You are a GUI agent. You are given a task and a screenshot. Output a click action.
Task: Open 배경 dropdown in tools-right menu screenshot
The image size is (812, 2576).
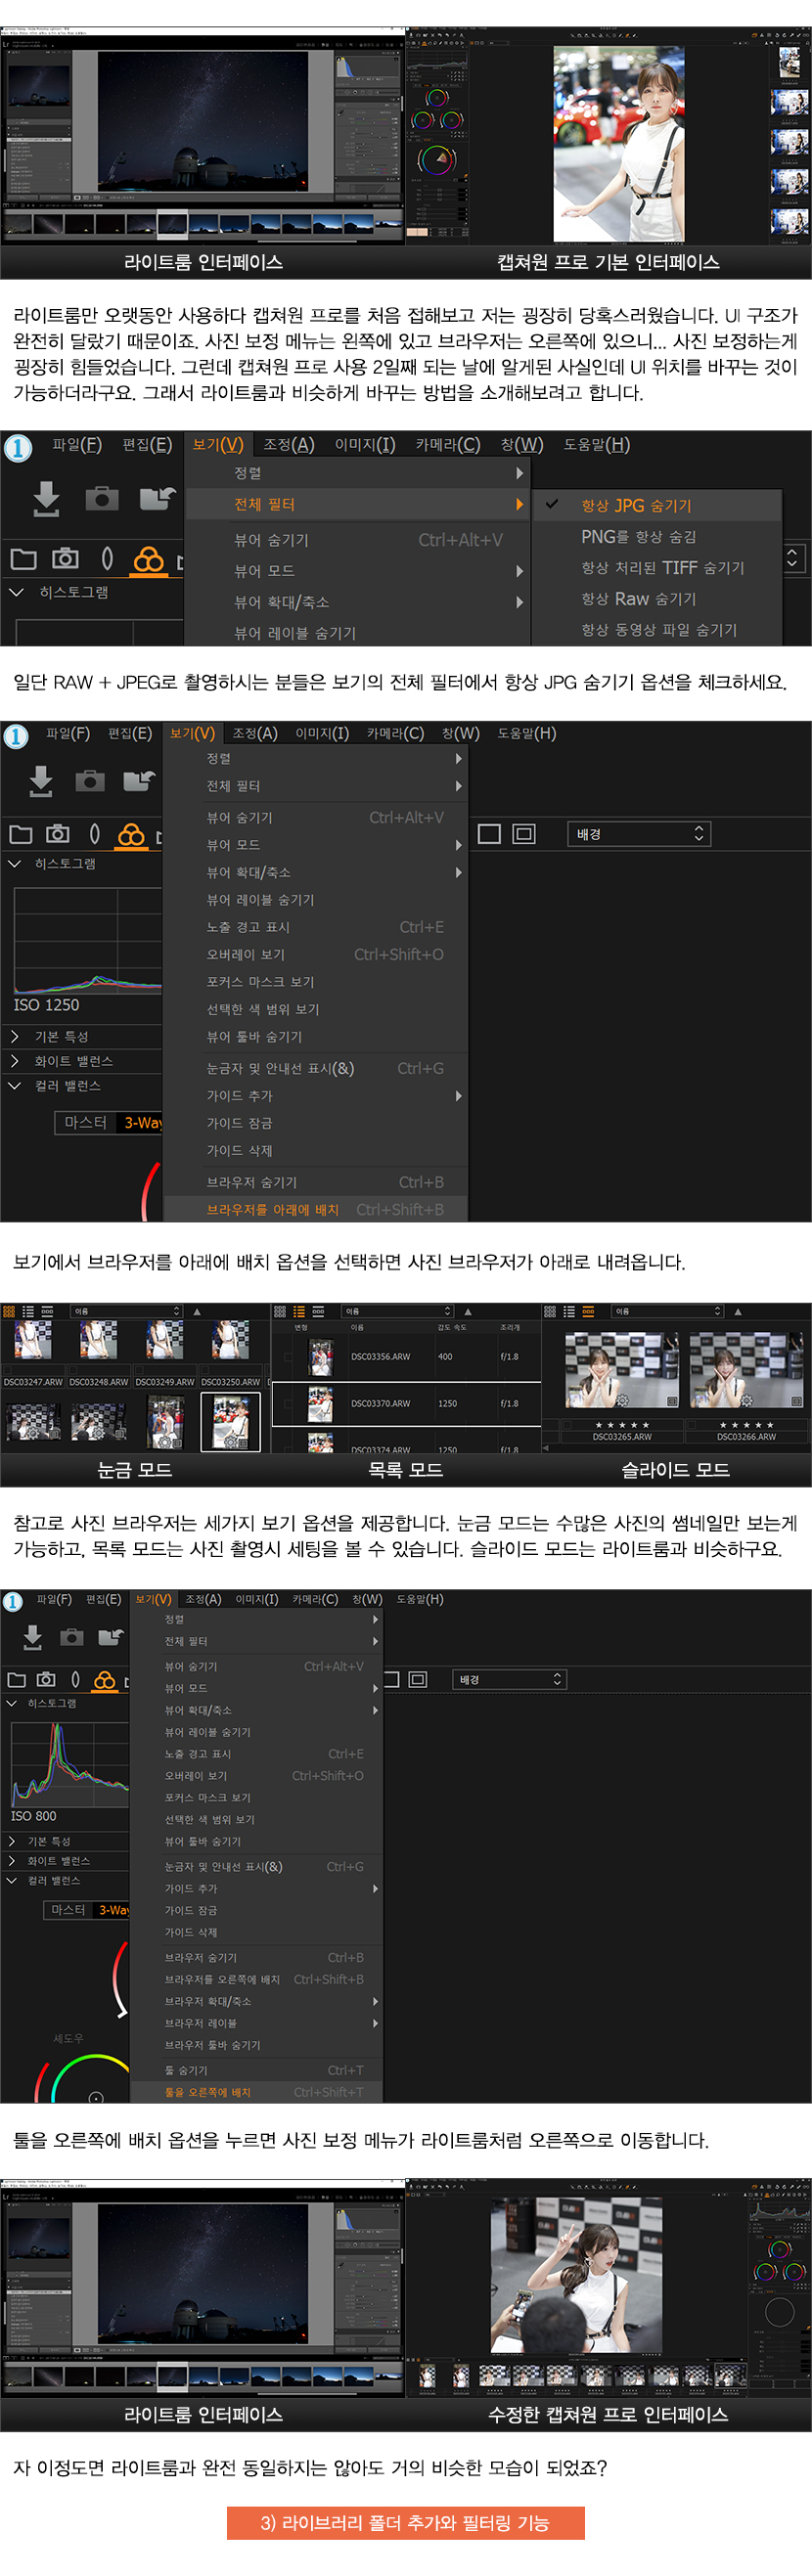pyautogui.click(x=510, y=1679)
